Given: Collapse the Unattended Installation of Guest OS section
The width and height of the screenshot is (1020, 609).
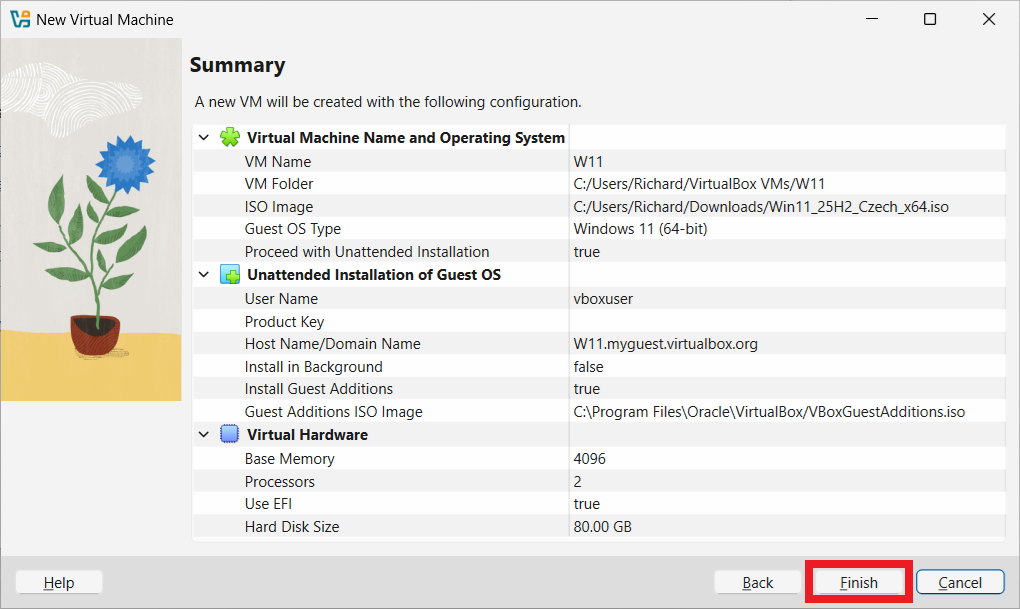Looking at the screenshot, I should 204,275.
